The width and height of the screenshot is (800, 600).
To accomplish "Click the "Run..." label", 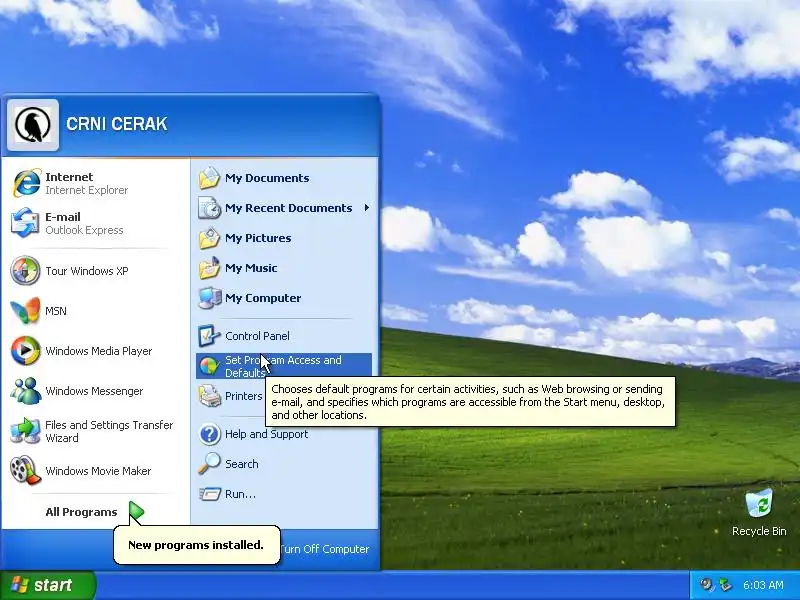I will click(x=240, y=494).
